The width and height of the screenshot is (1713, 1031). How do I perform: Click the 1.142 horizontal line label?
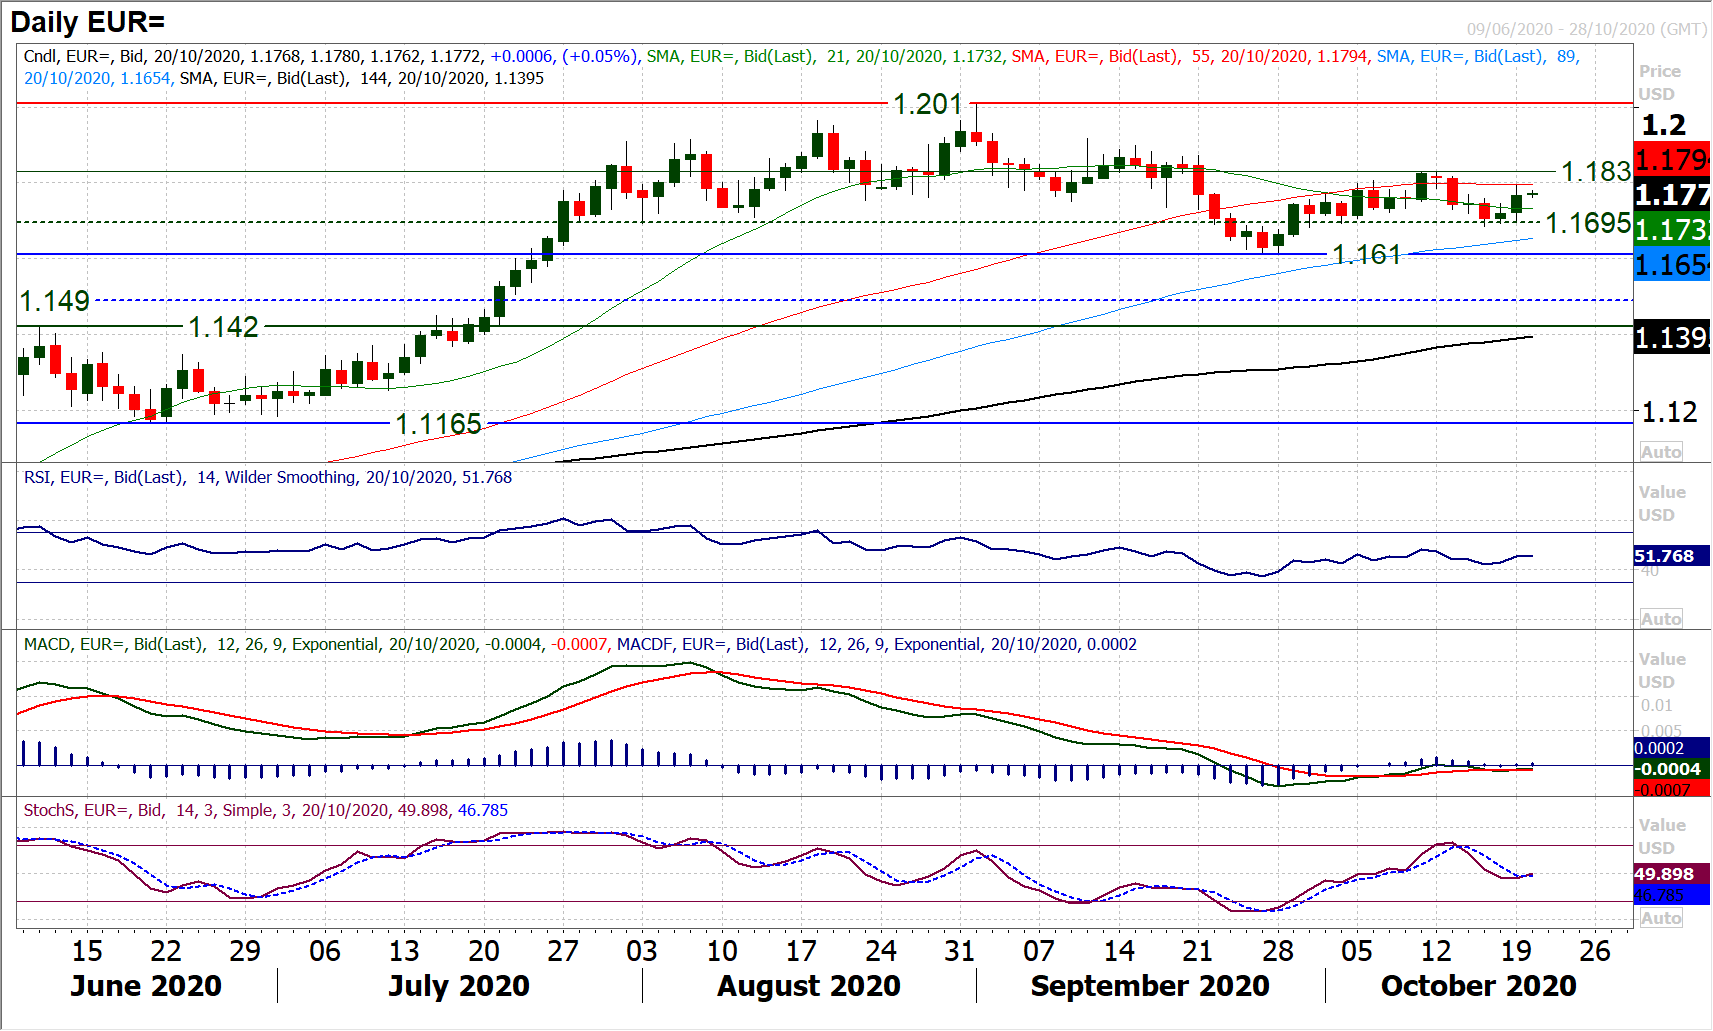pos(223,327)
